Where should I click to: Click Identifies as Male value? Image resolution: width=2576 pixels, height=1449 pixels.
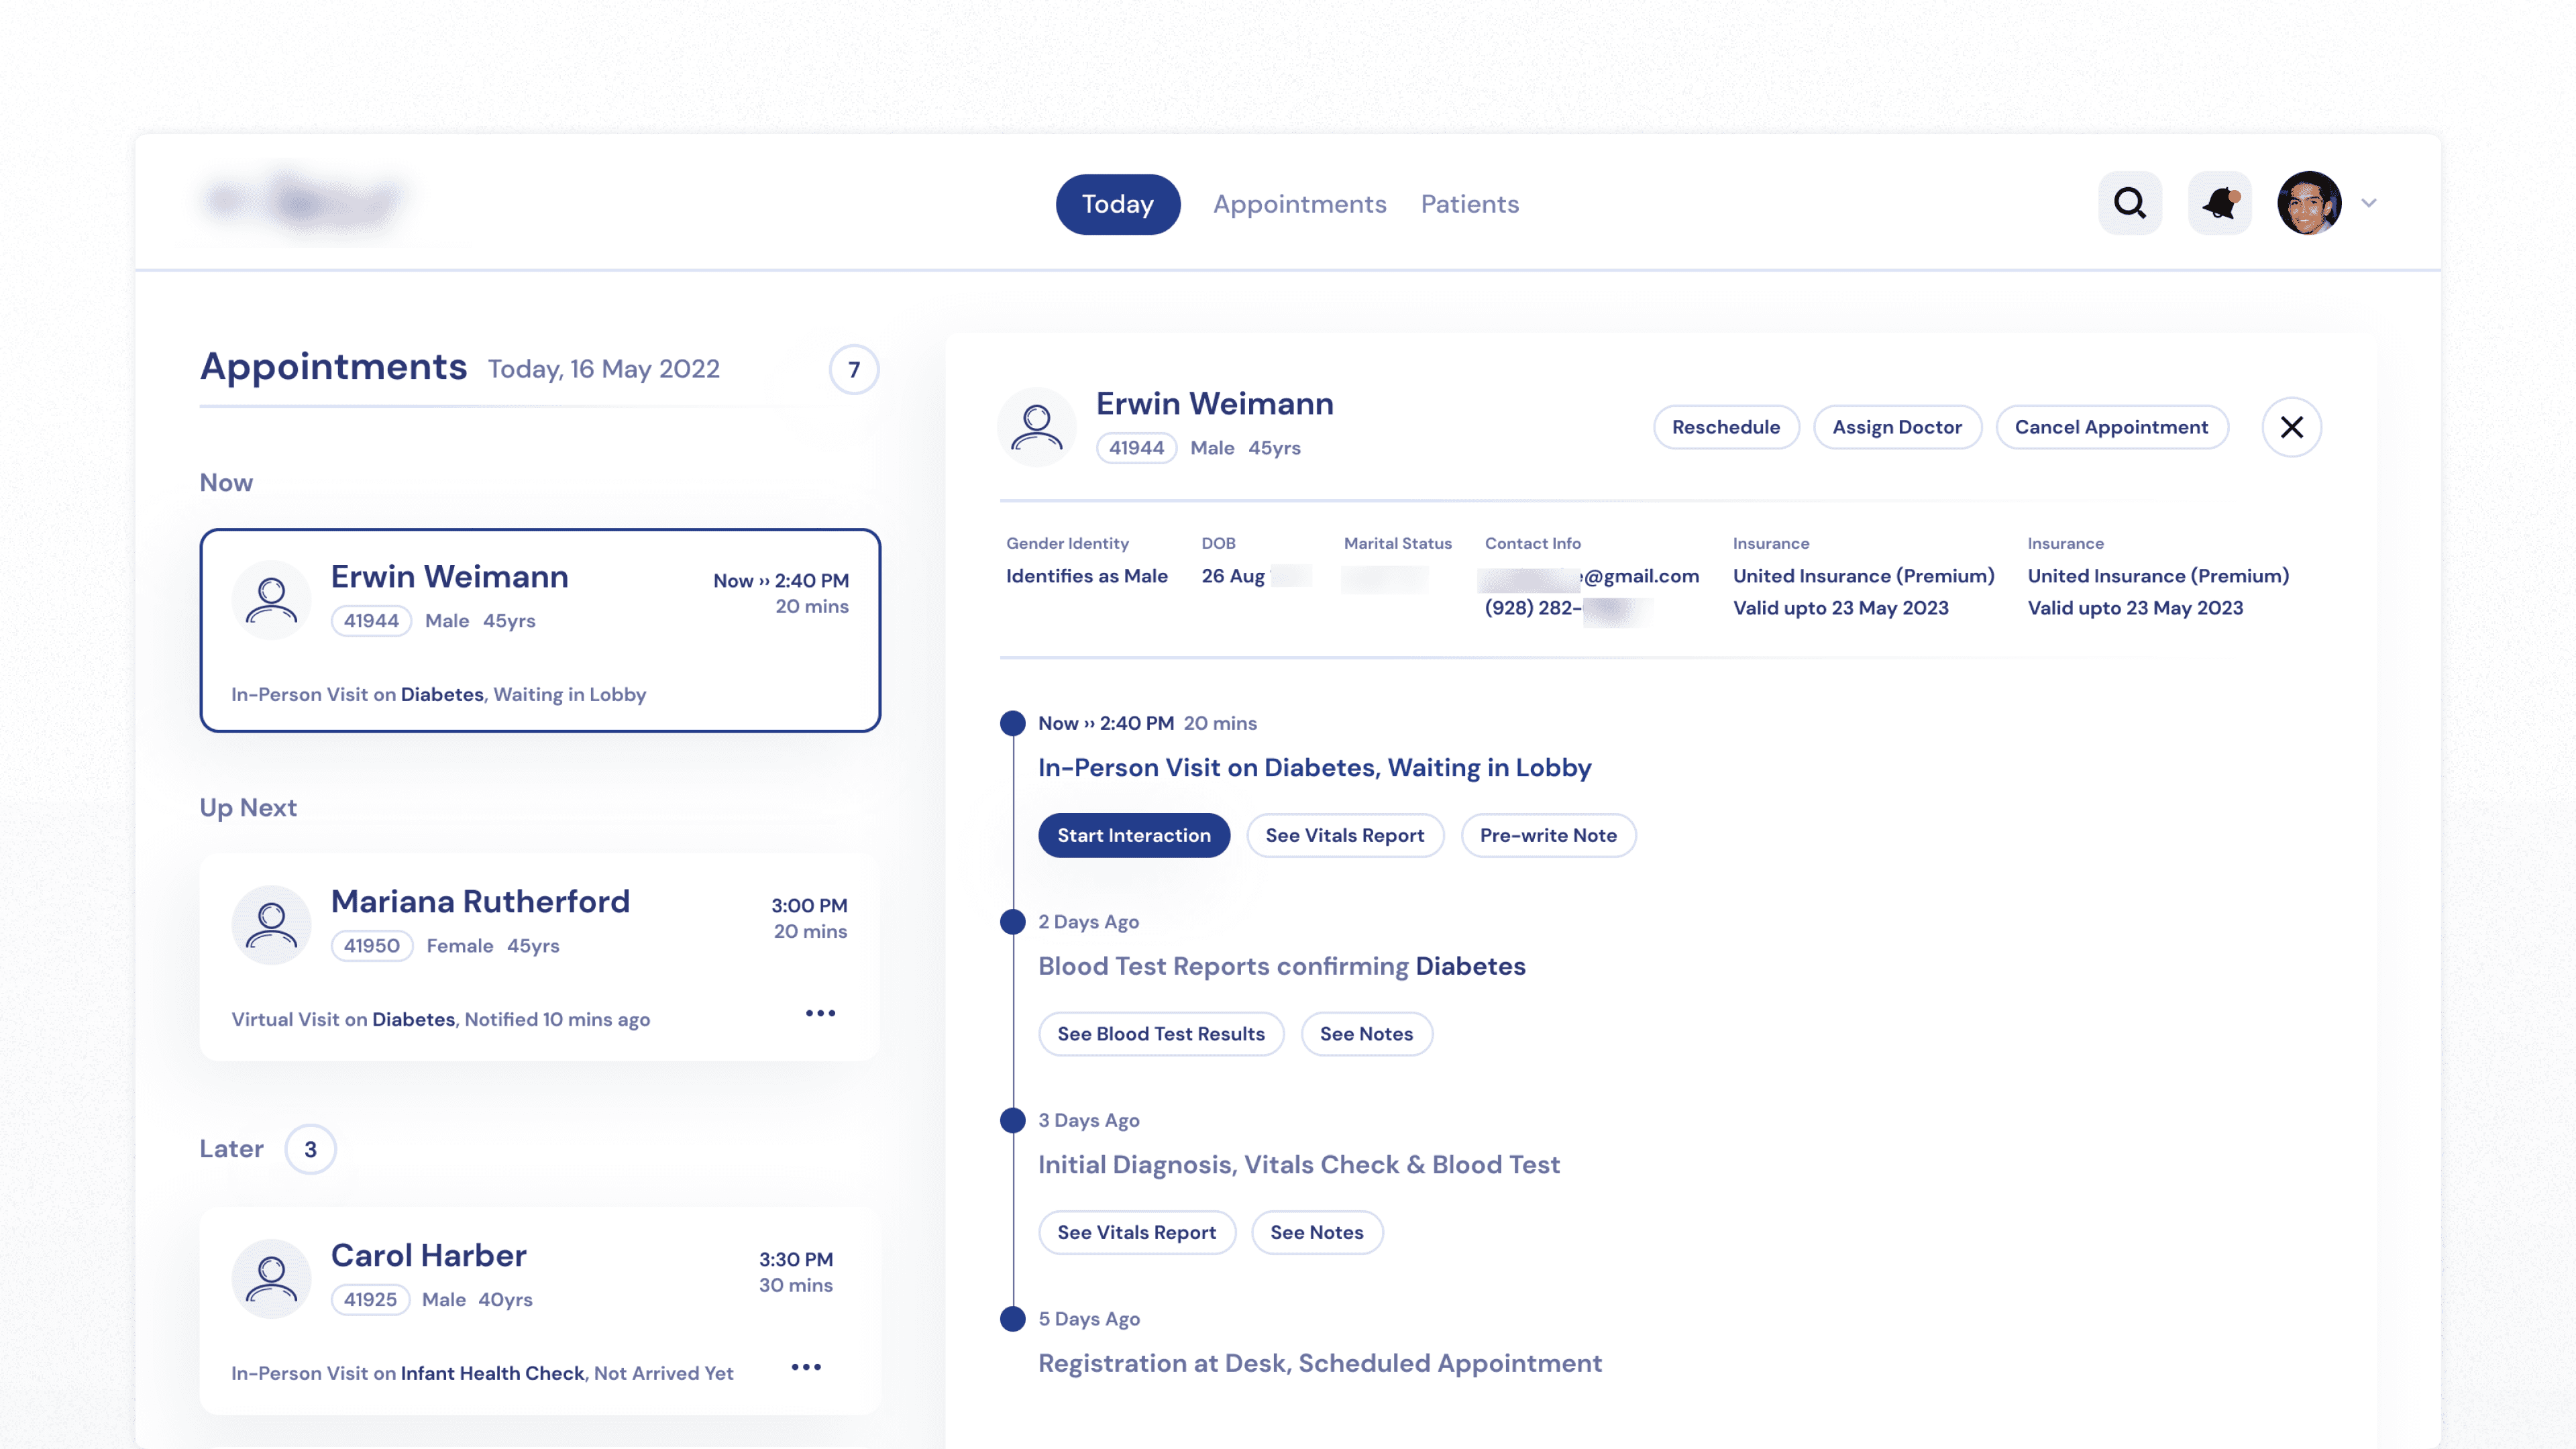1087,576
